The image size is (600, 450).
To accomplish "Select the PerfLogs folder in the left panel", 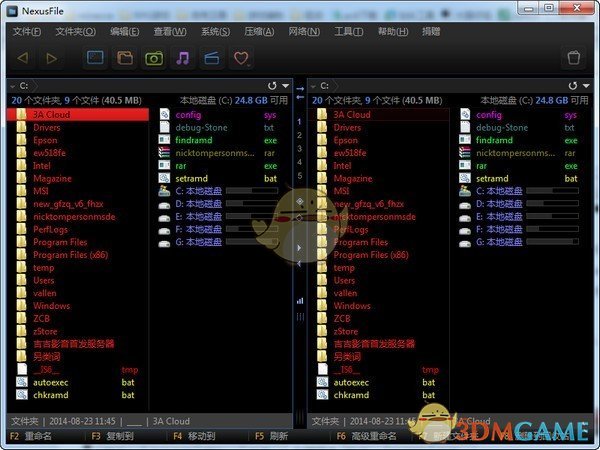I will 51,230.
